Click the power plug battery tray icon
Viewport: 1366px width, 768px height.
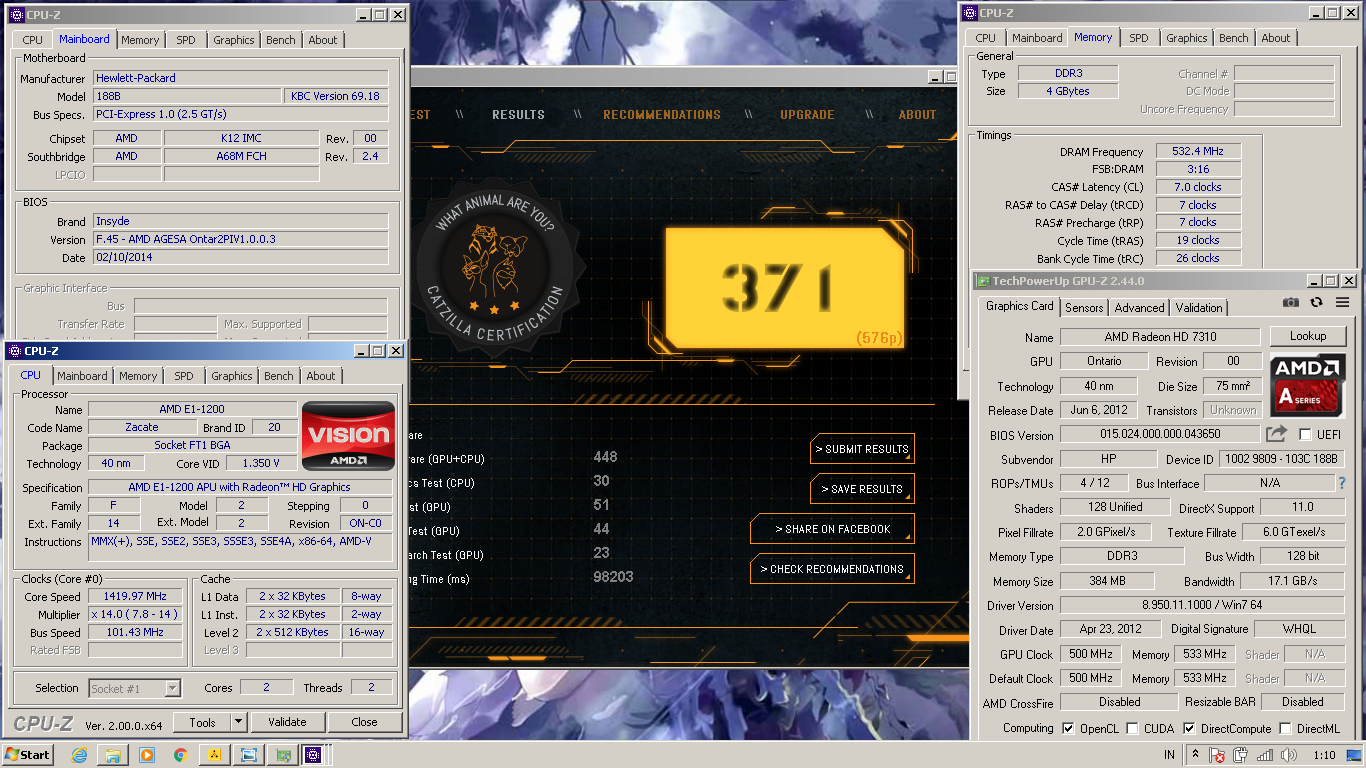[x=1242, y=755]
